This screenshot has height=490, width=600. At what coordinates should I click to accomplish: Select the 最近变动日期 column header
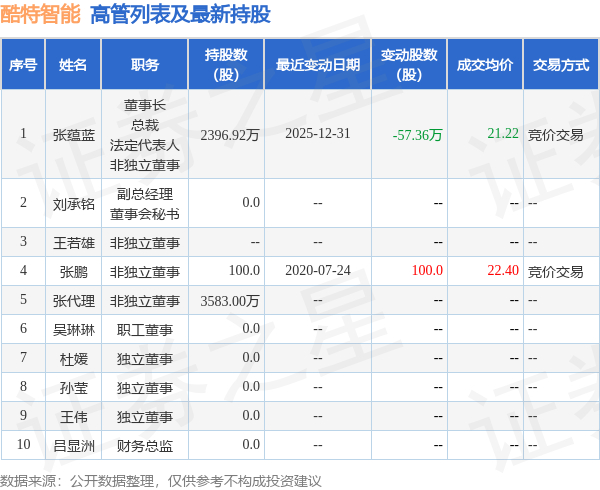[318, 64]
